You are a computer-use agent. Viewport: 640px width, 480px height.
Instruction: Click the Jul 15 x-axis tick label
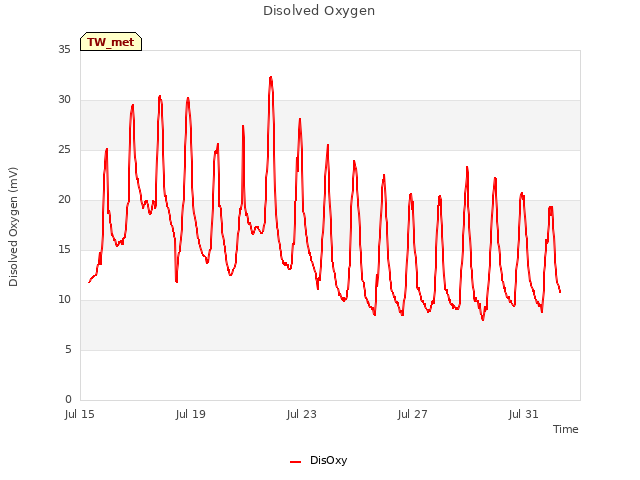(x=80, y=414)
